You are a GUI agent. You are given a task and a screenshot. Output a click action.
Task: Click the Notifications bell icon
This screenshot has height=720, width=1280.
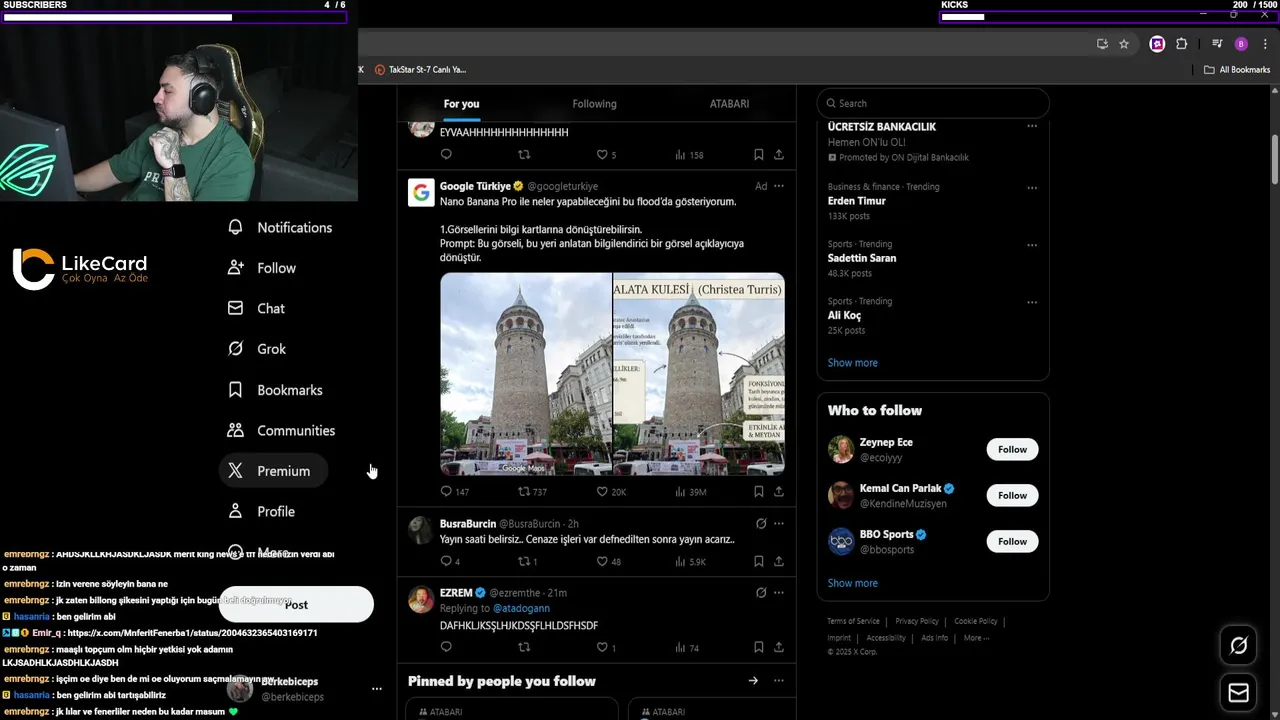235,227
